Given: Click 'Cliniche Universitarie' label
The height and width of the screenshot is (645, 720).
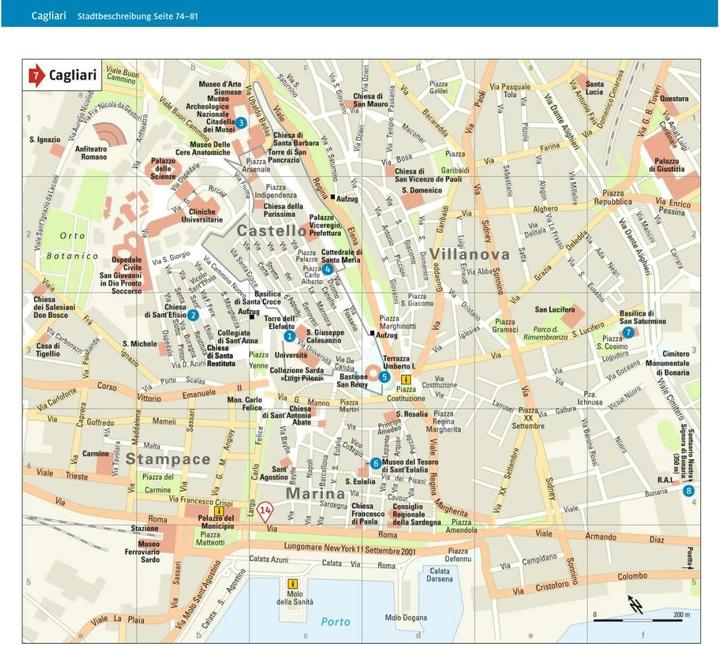Looking at the screenshot, I should pyautogui.click(x=202, y=215).
